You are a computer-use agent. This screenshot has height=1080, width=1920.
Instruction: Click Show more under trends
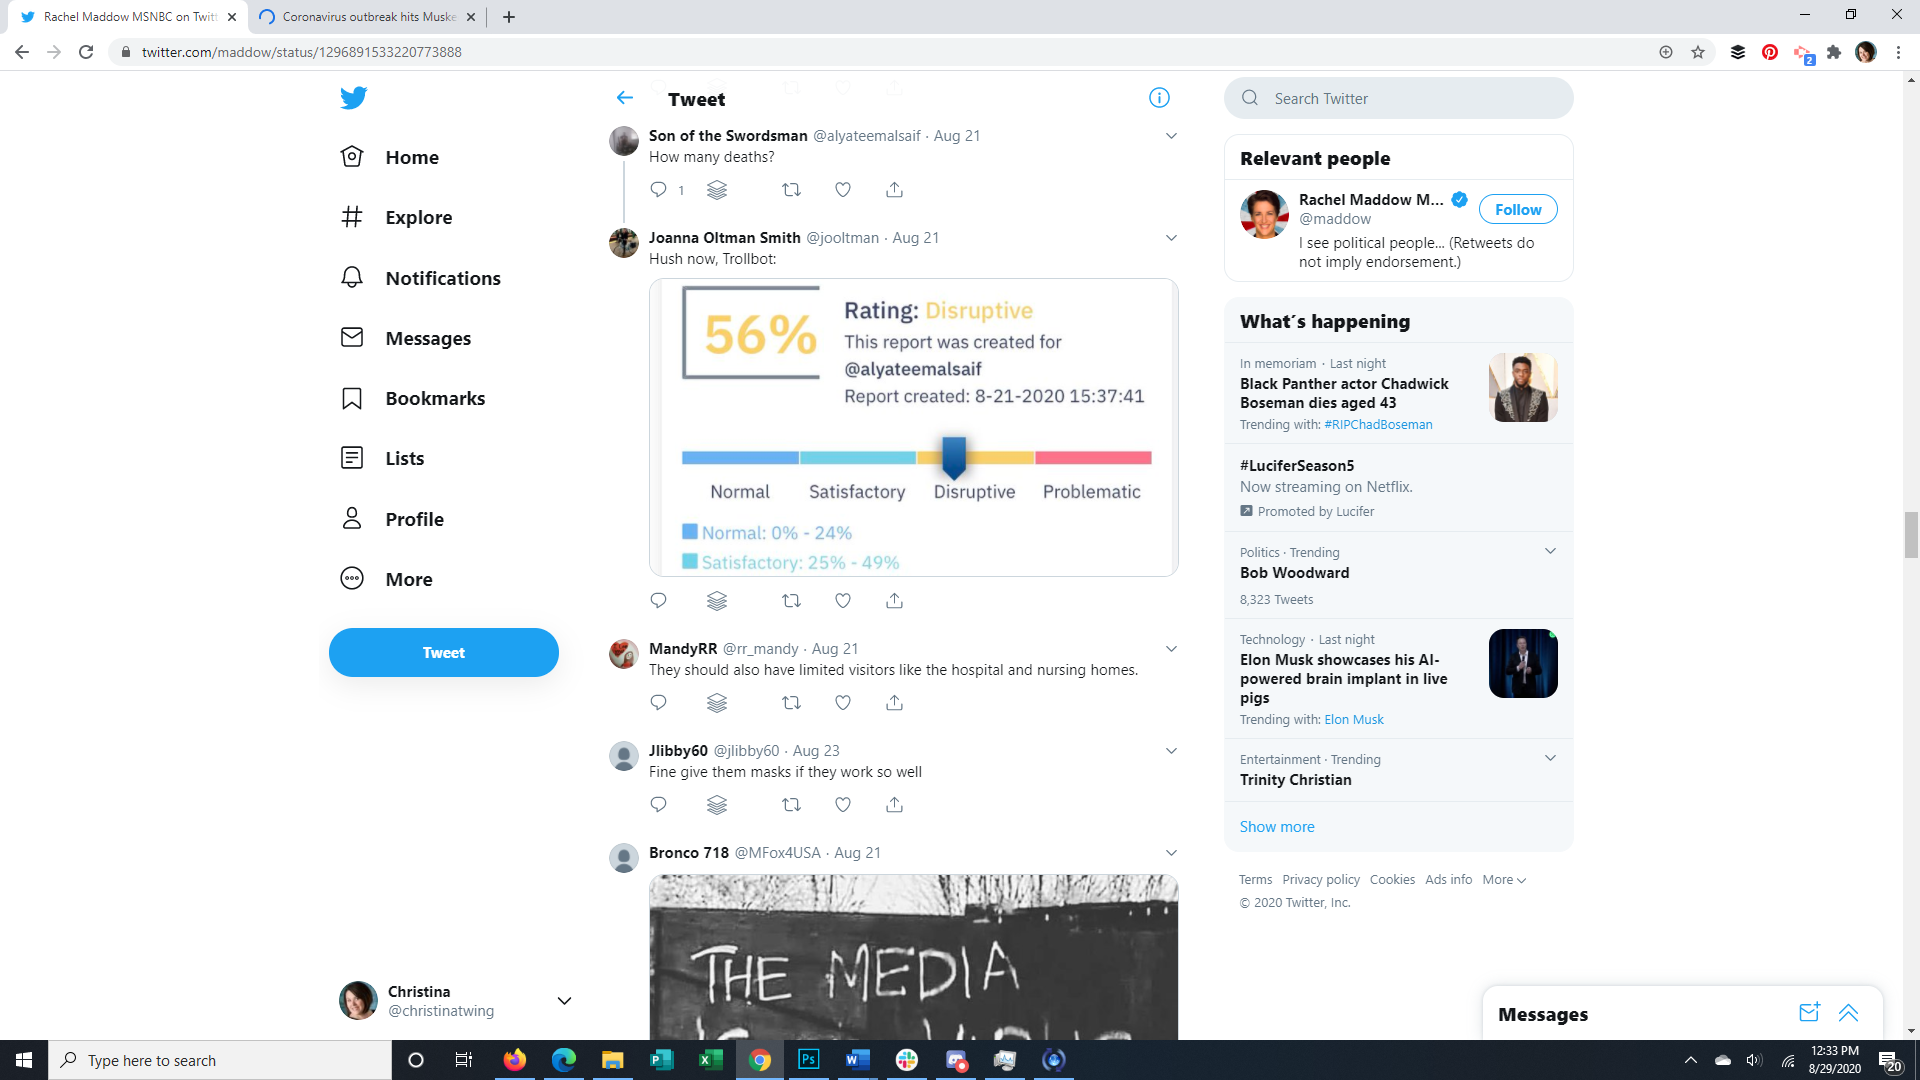[1276, 827]
